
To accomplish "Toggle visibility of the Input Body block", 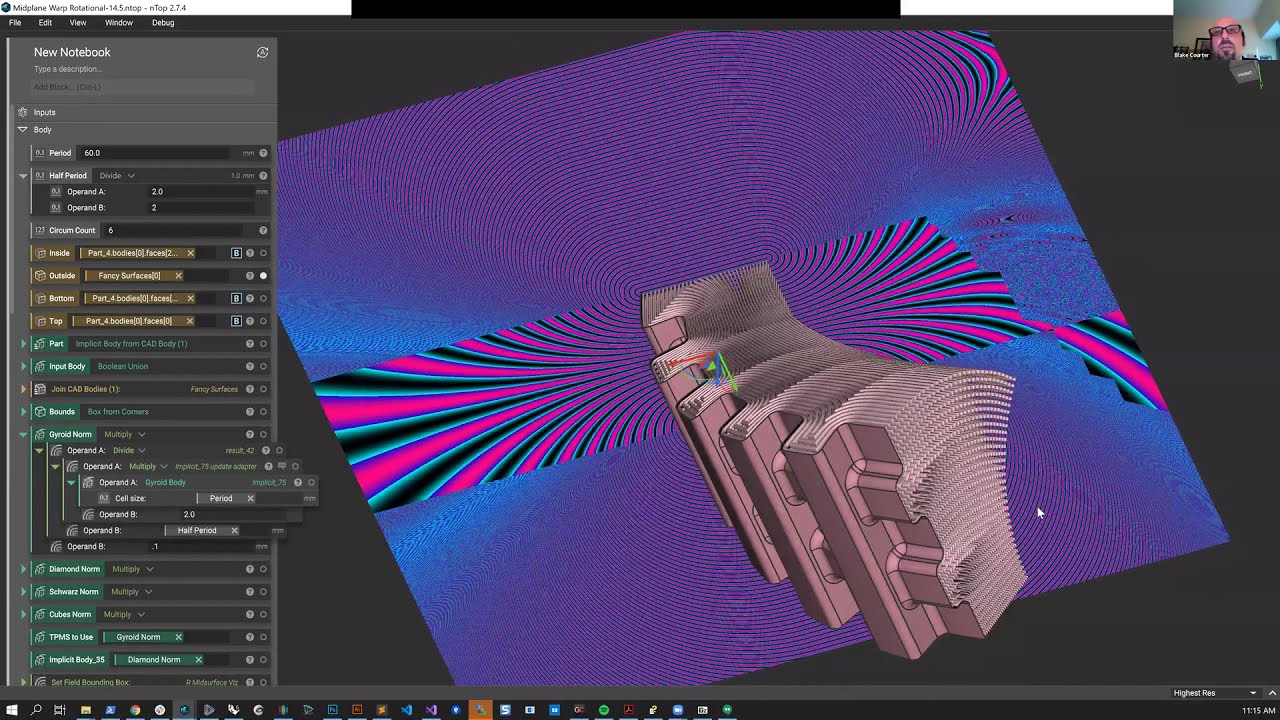I will [263, 366].
